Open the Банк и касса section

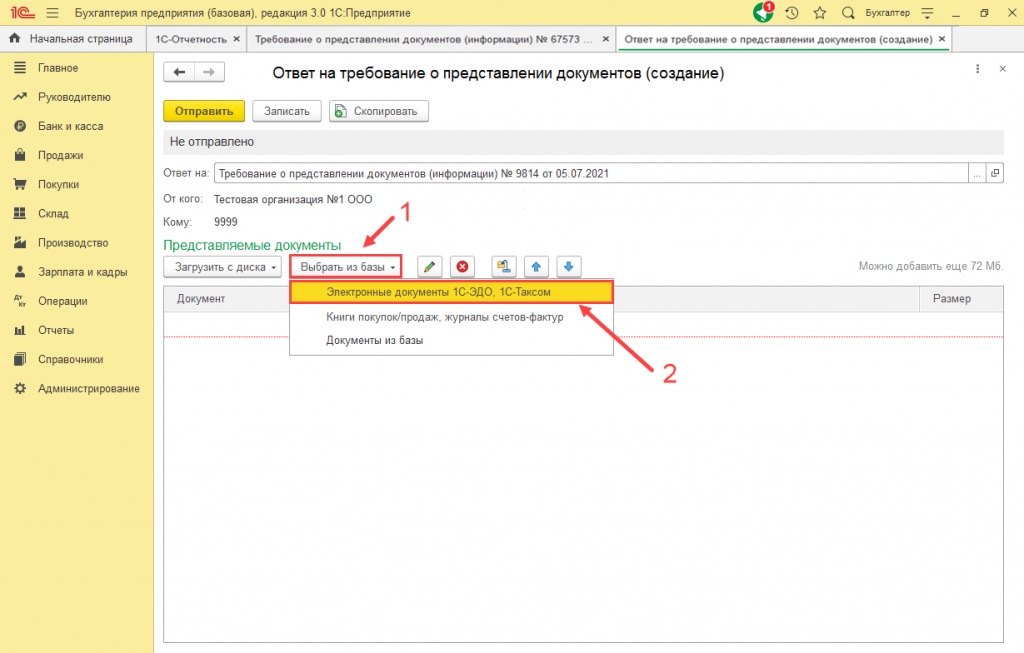point(71,126)
